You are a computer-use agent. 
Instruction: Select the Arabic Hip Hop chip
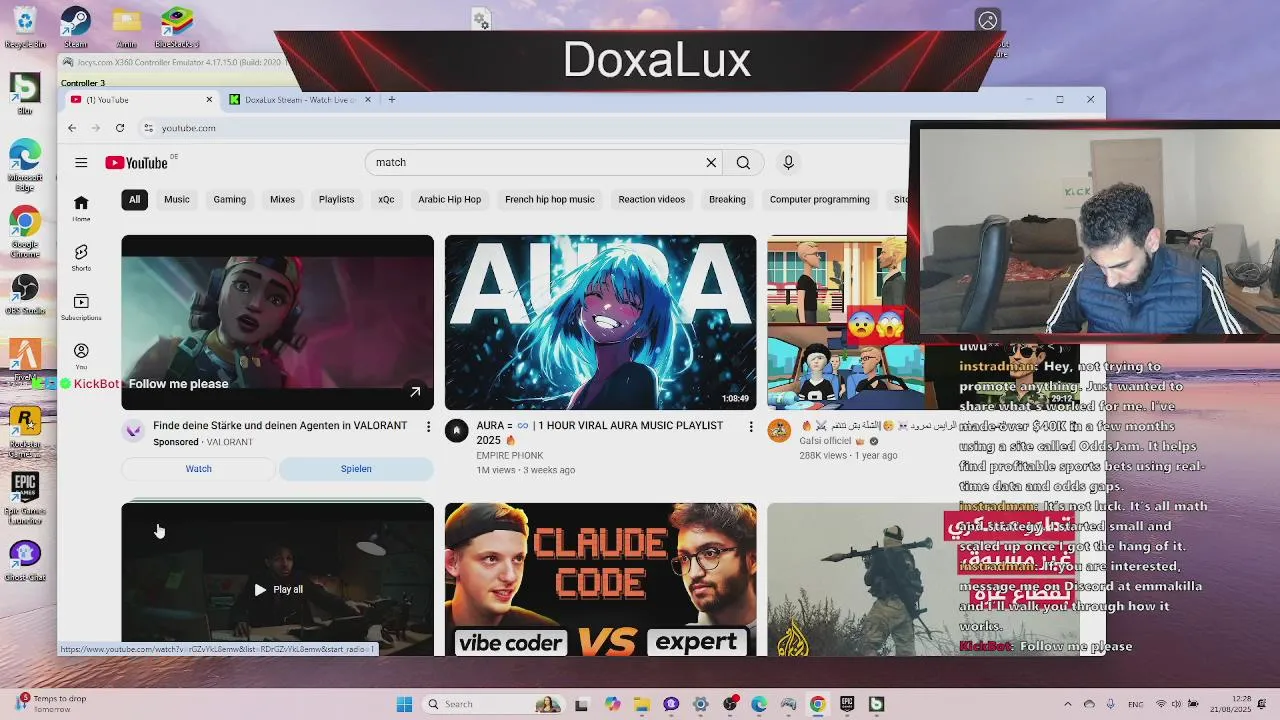tap(449, 199)
